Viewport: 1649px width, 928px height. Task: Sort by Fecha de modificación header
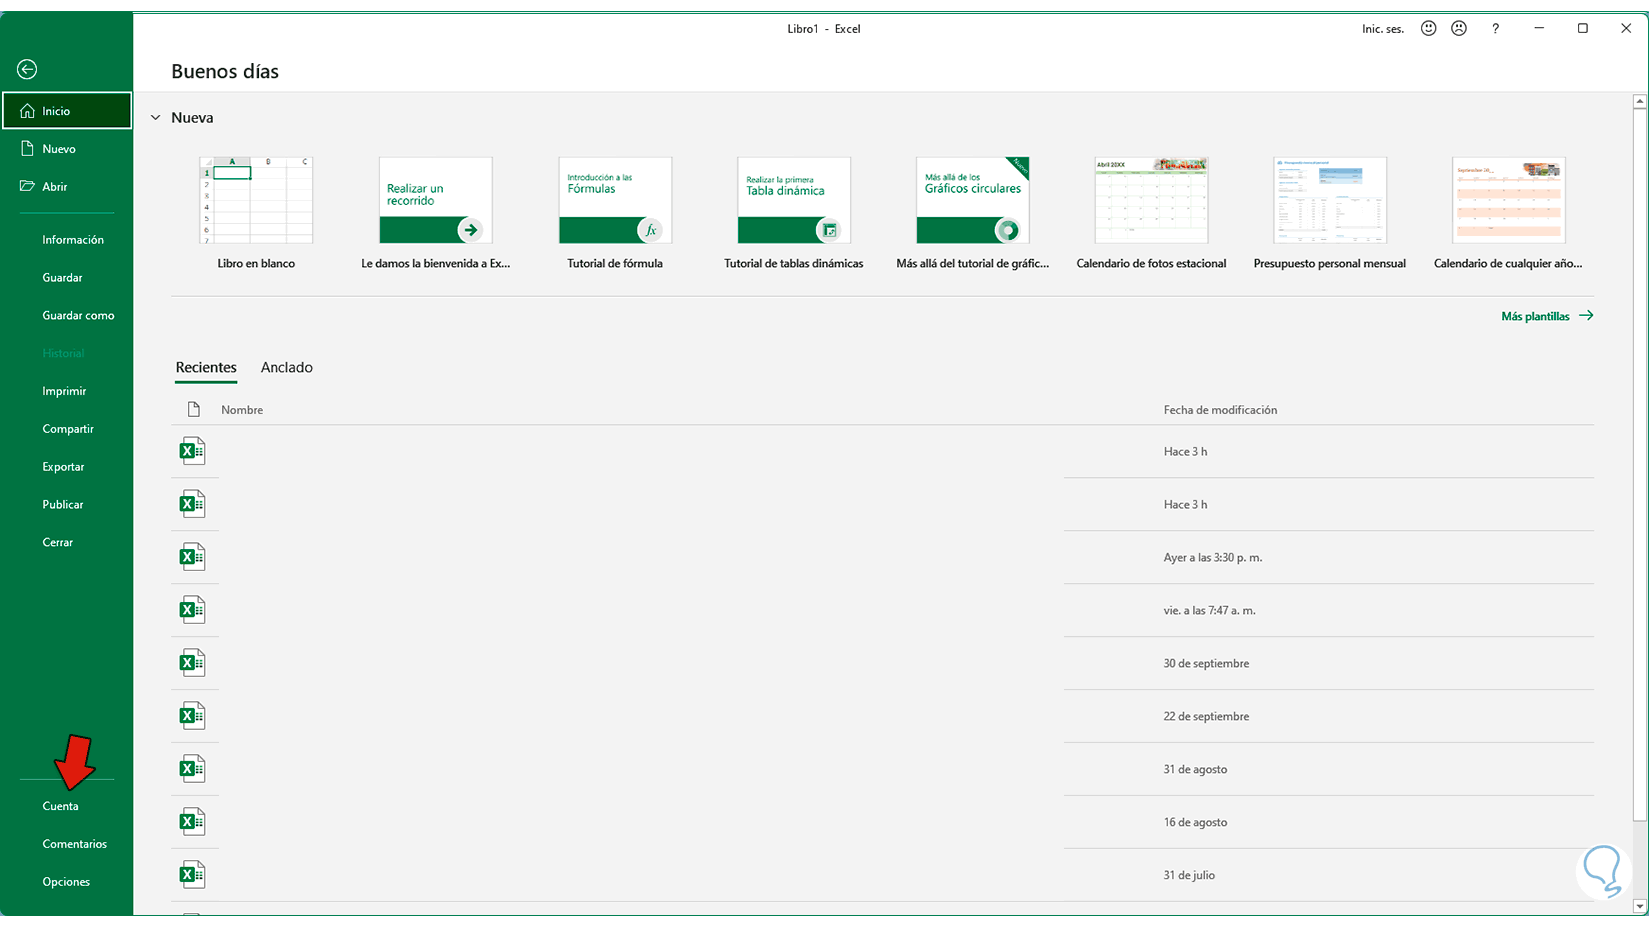(x=1220, y=410)
